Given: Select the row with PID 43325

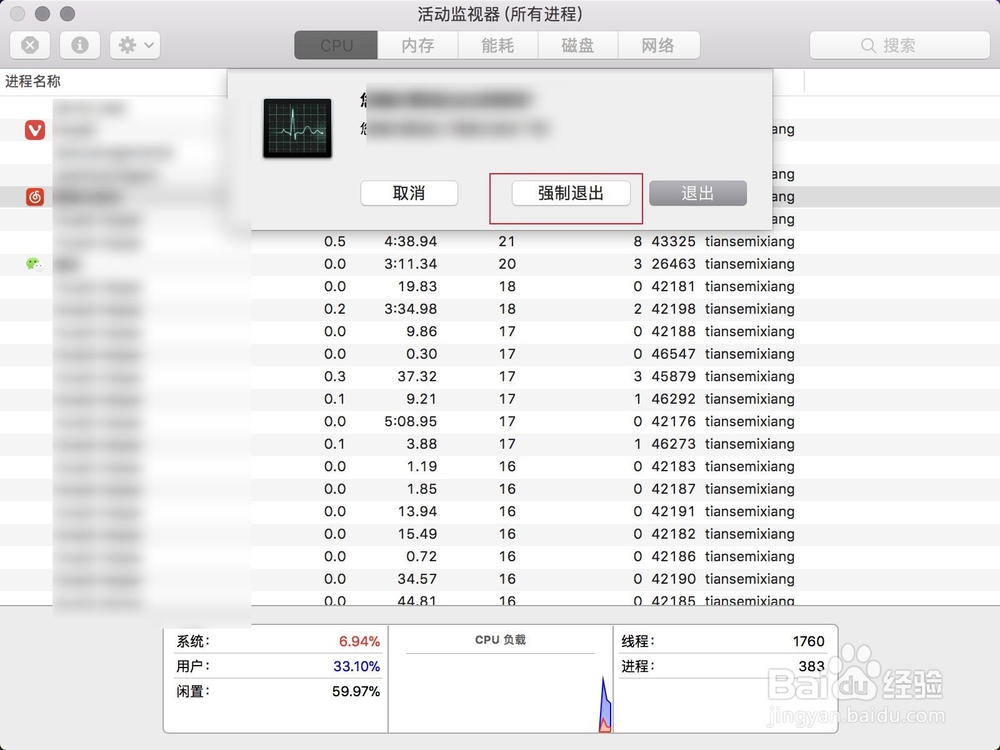Looking at the screenshot, I should point(500,242).
